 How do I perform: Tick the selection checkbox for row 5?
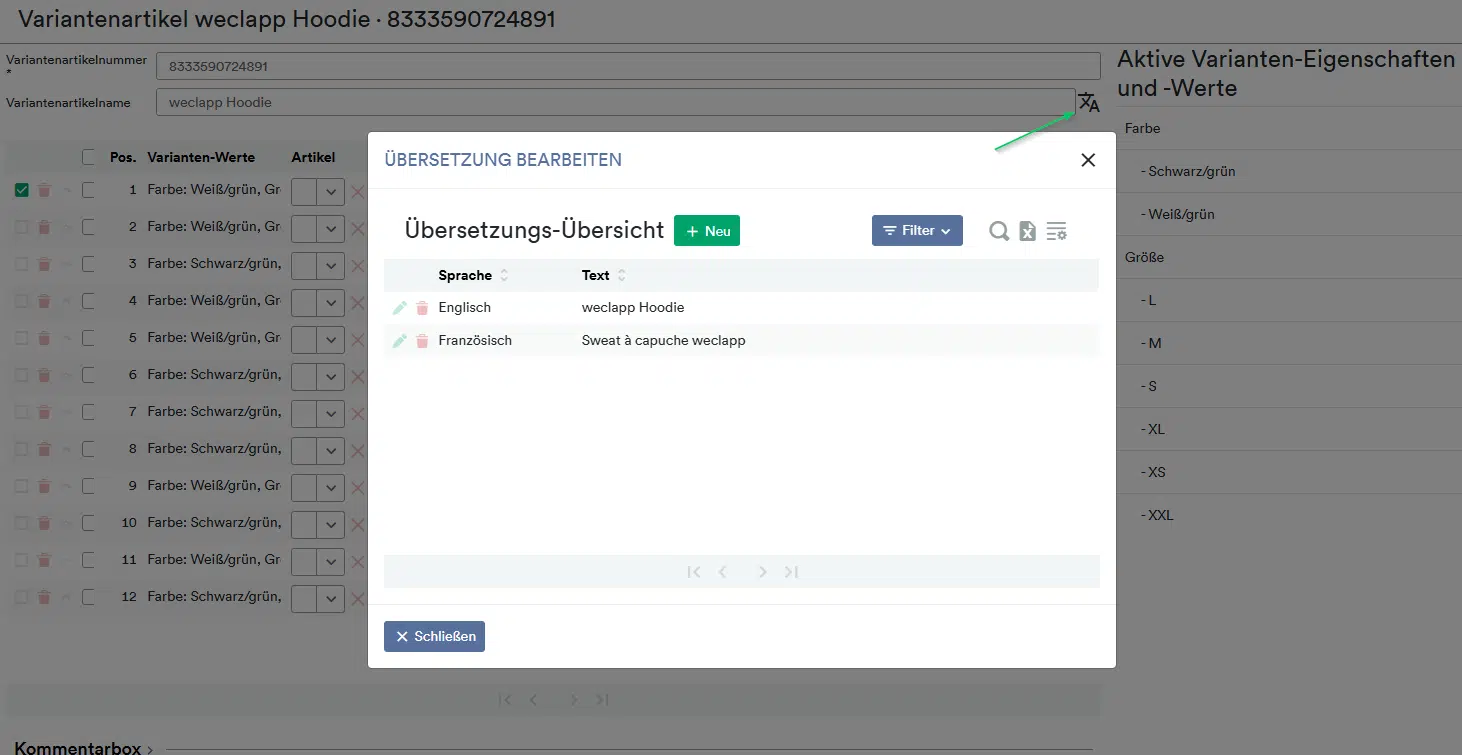pos(89,338)
